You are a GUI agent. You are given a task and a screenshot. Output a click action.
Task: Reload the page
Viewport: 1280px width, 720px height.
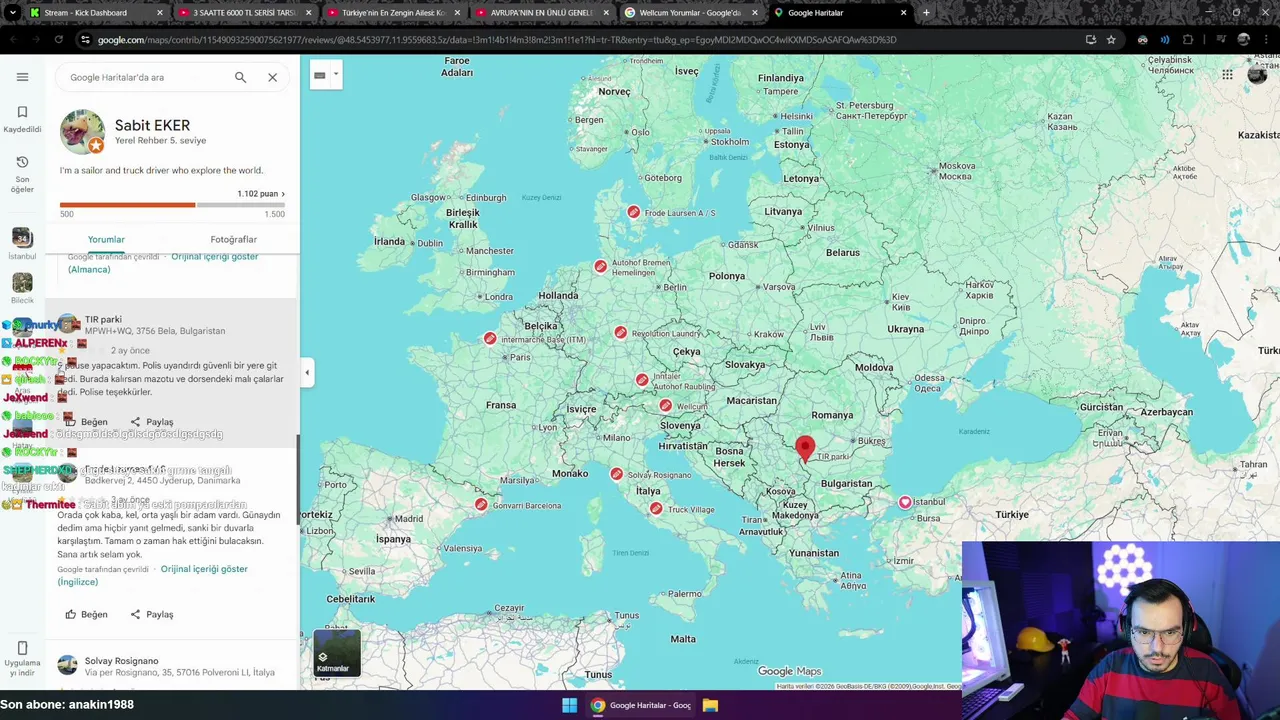click(x=59, y=40)
